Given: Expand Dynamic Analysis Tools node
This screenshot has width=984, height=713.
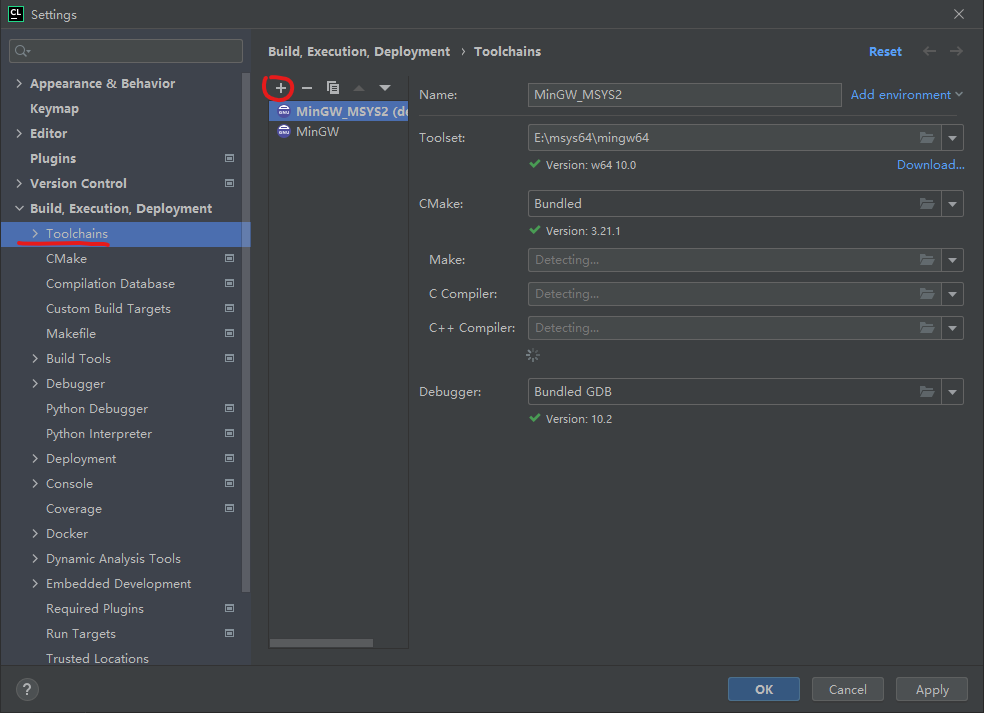Looking at the screenshot, I should [35, 559].
